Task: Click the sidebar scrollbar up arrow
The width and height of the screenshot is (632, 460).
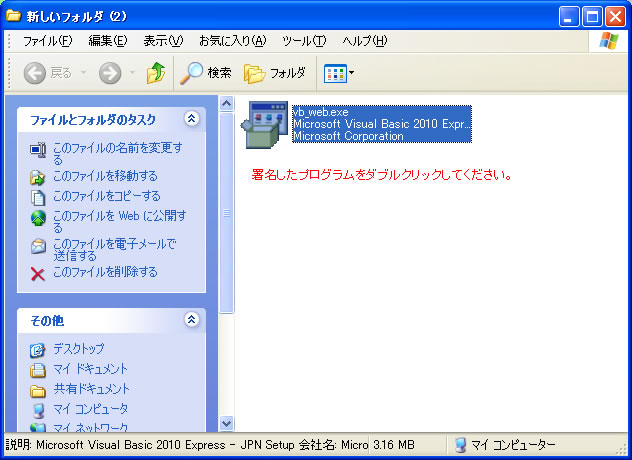Action: 227,104
